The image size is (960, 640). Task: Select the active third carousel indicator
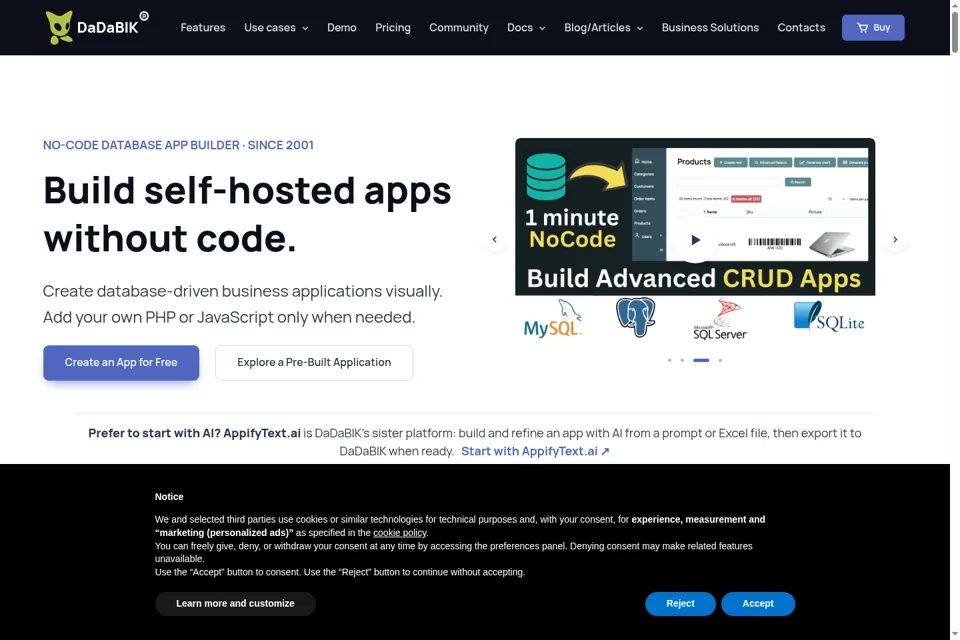[x=701, y=360]
